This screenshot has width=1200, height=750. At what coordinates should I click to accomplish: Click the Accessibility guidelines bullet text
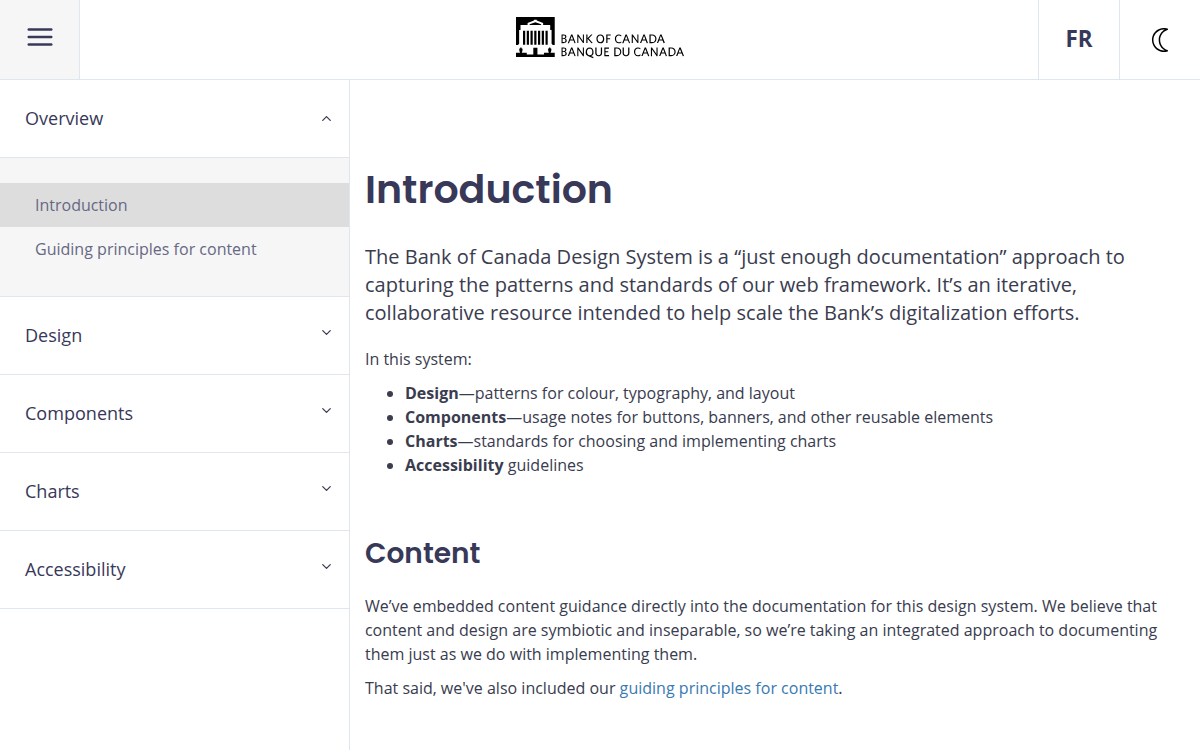pyautogui.click(x=494, y=465)
